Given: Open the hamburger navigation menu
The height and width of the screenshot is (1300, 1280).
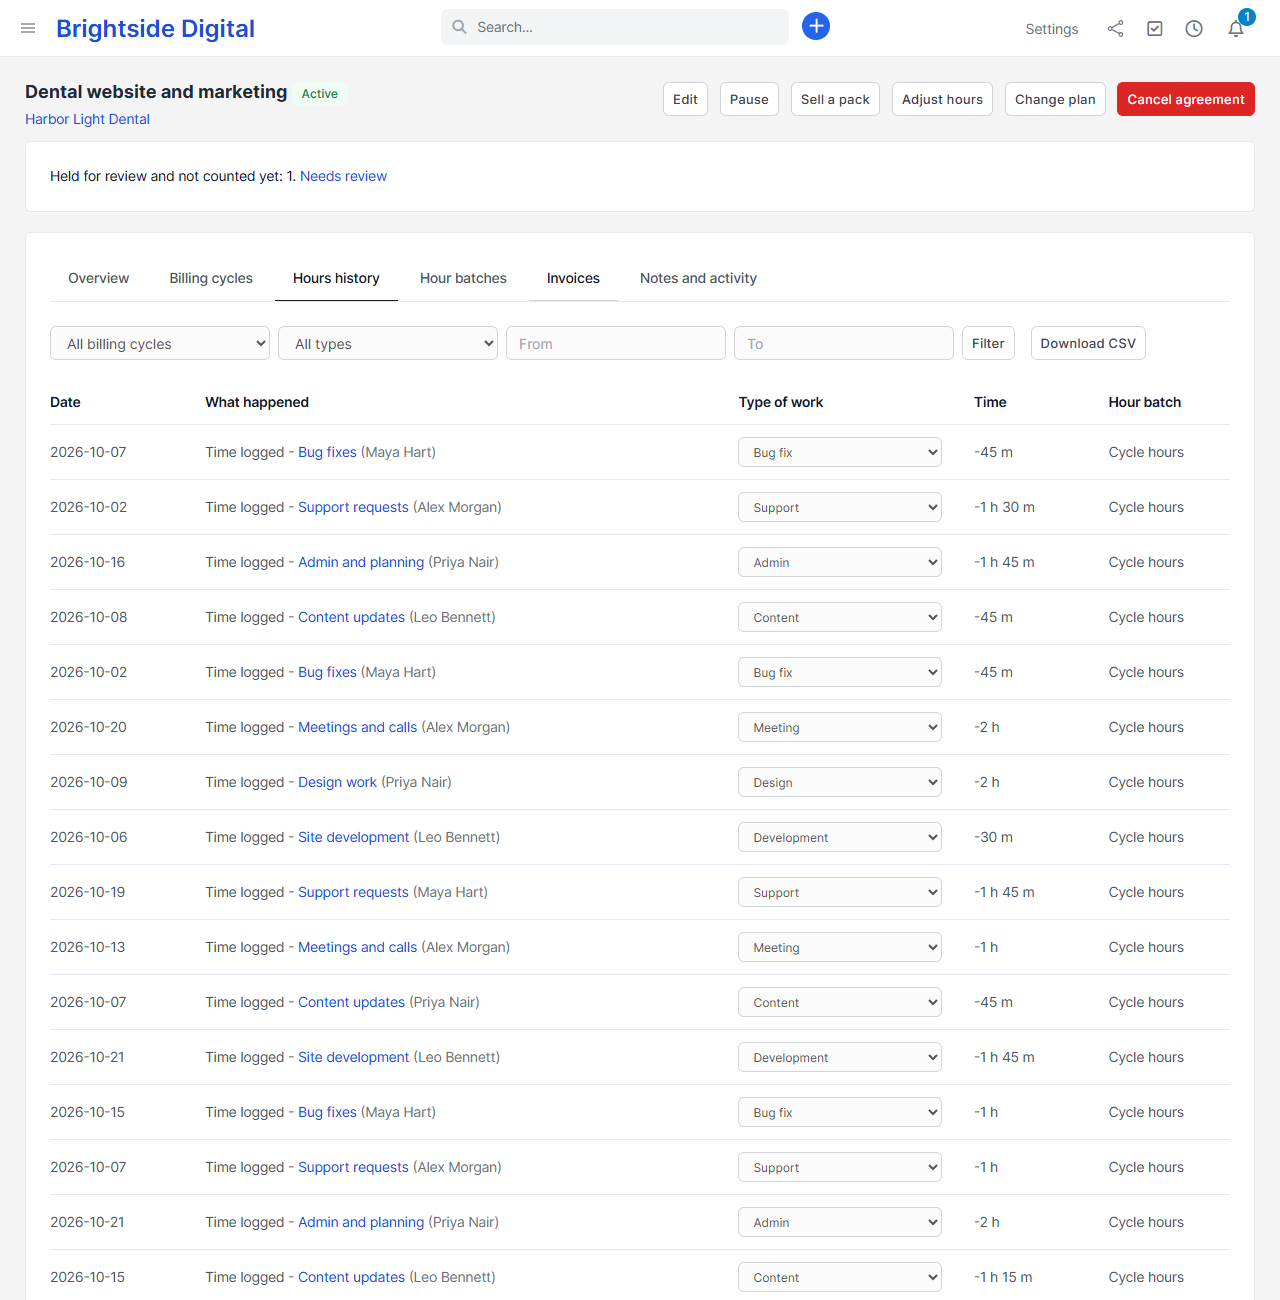Looking at the screenshot, I should click(x=28, y=28).
